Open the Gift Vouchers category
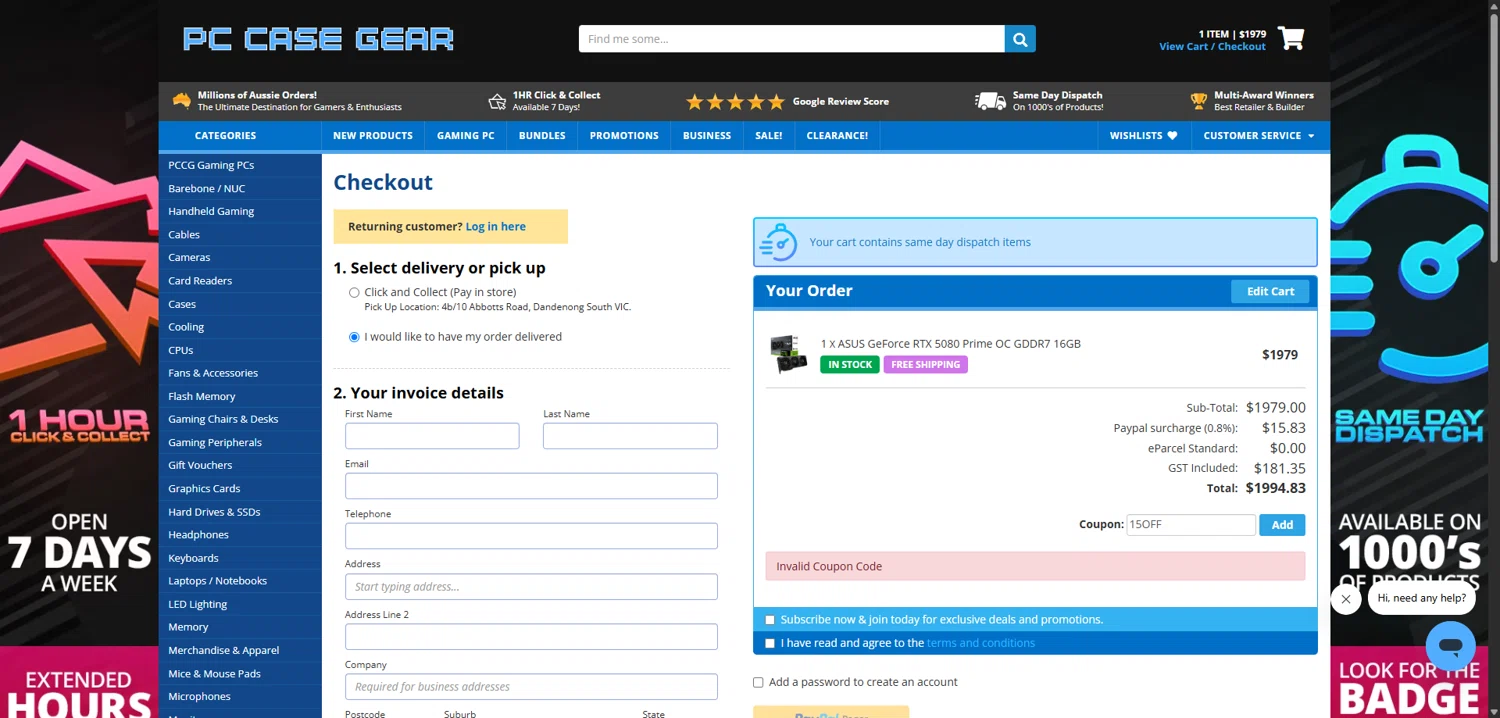1500x718 pixels. [x=240, y=465]
